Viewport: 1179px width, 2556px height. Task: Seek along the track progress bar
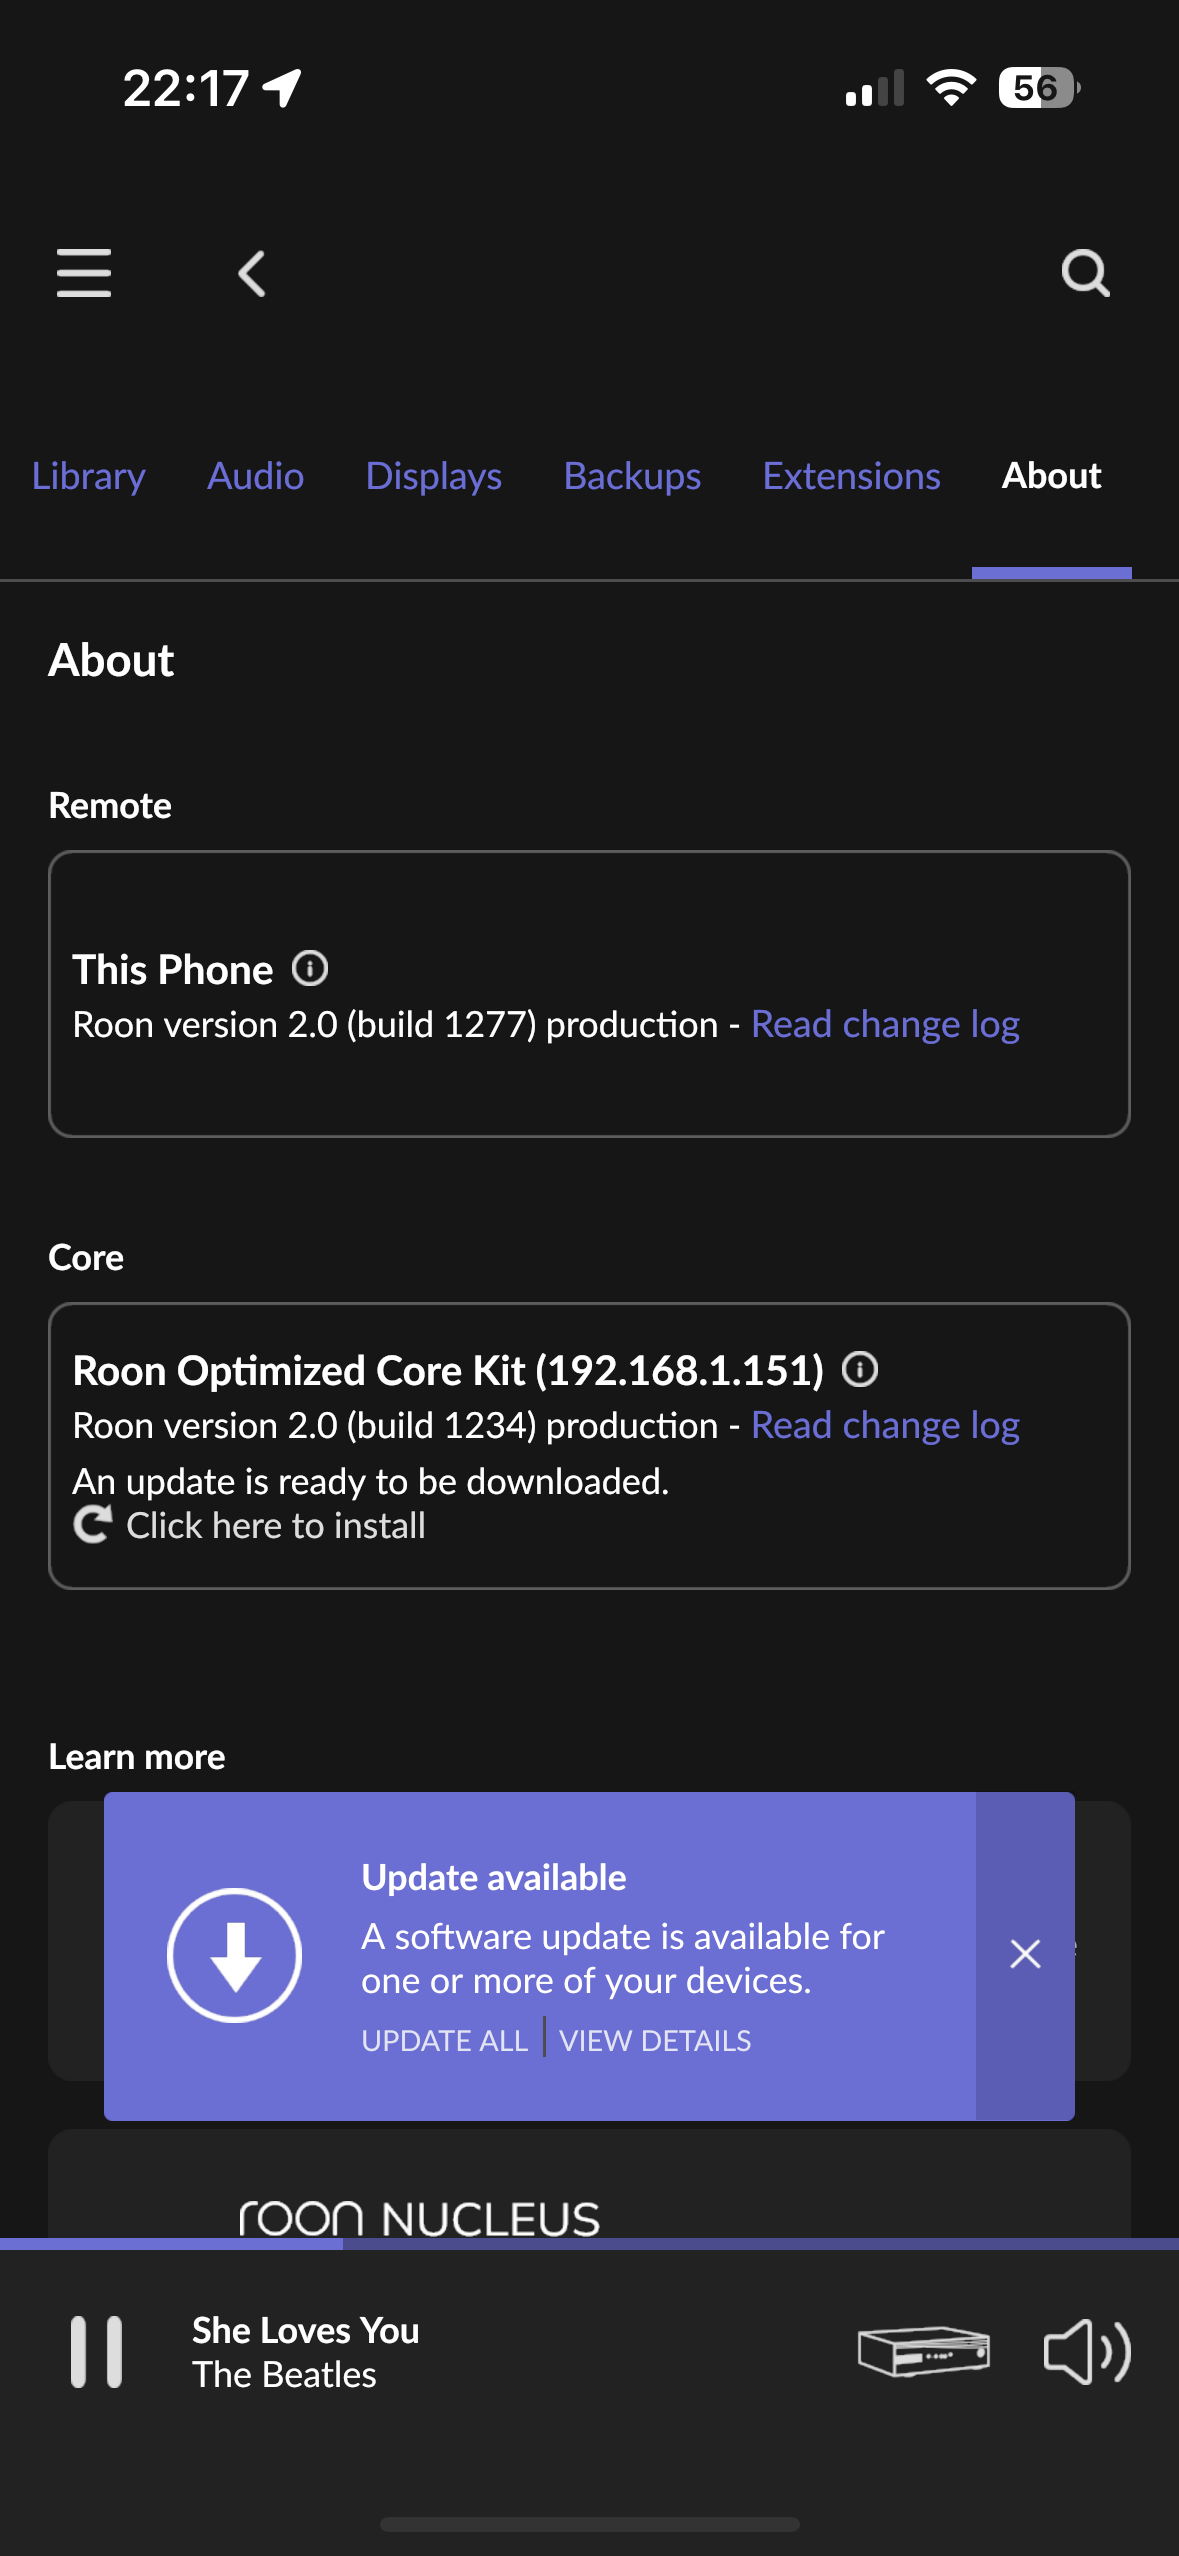coord(590,2244)
